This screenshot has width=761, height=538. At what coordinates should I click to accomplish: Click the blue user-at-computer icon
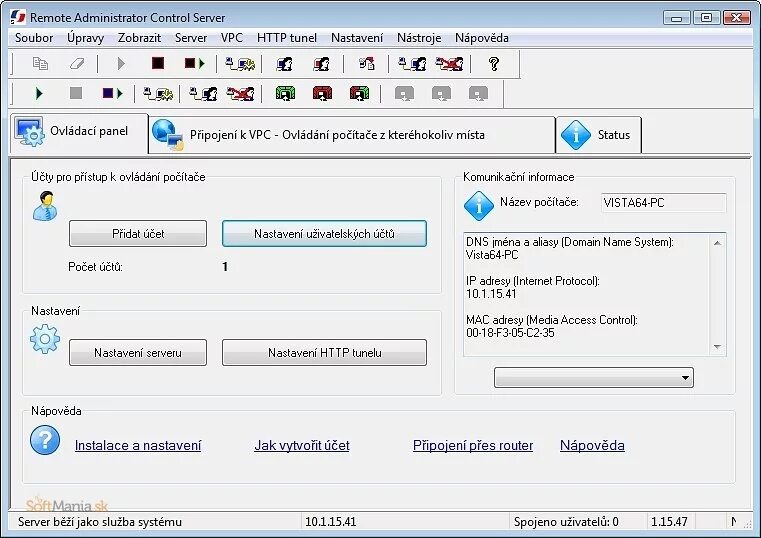tap(284, 64)
